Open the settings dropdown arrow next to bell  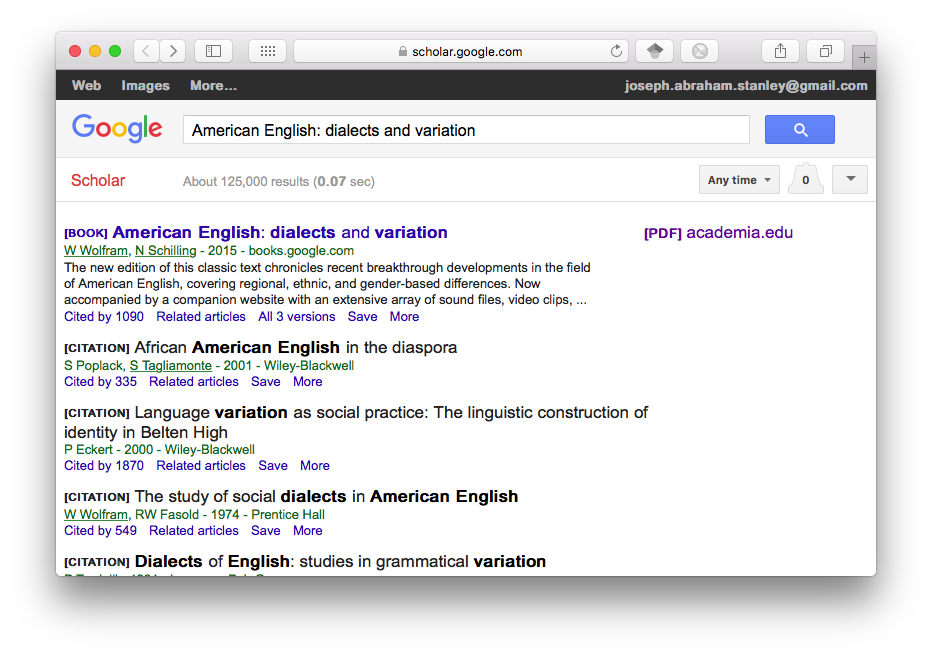tap(850, 179)
